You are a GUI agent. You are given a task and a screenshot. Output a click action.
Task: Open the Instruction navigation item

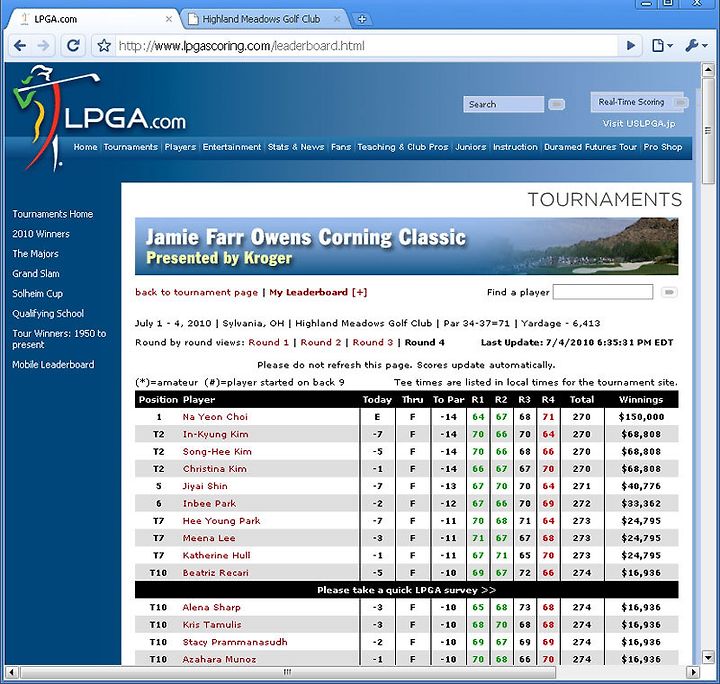pos(515,147)
